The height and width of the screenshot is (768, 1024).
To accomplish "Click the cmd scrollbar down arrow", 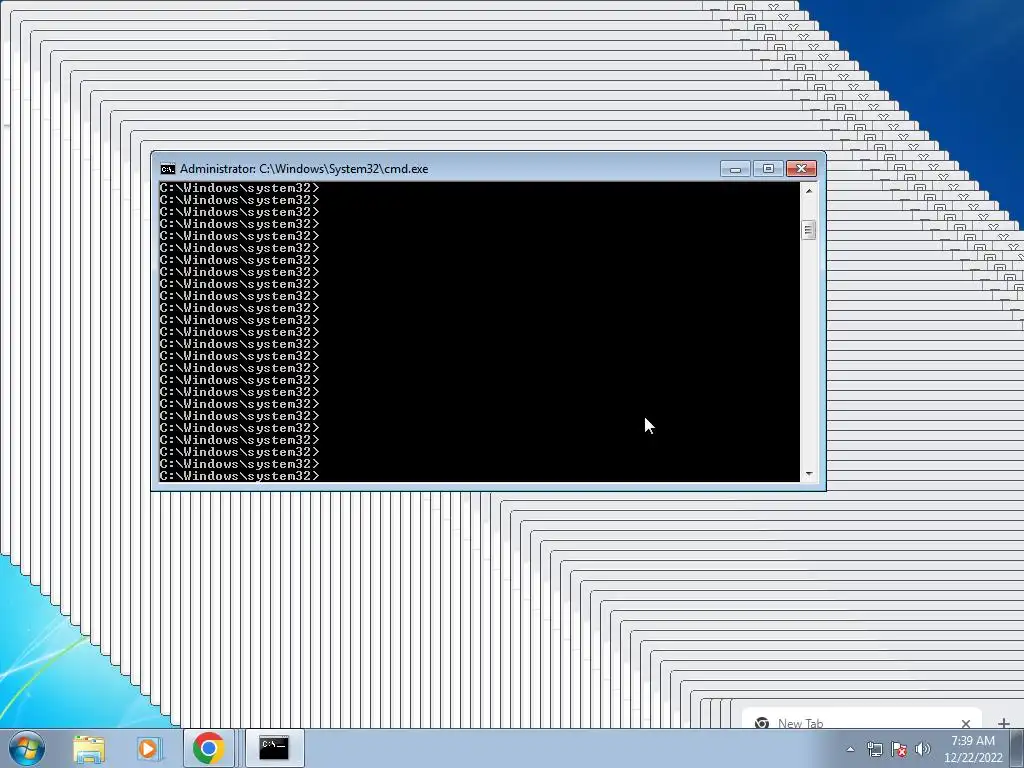I will pyautogui.click(x=808, y=474).
